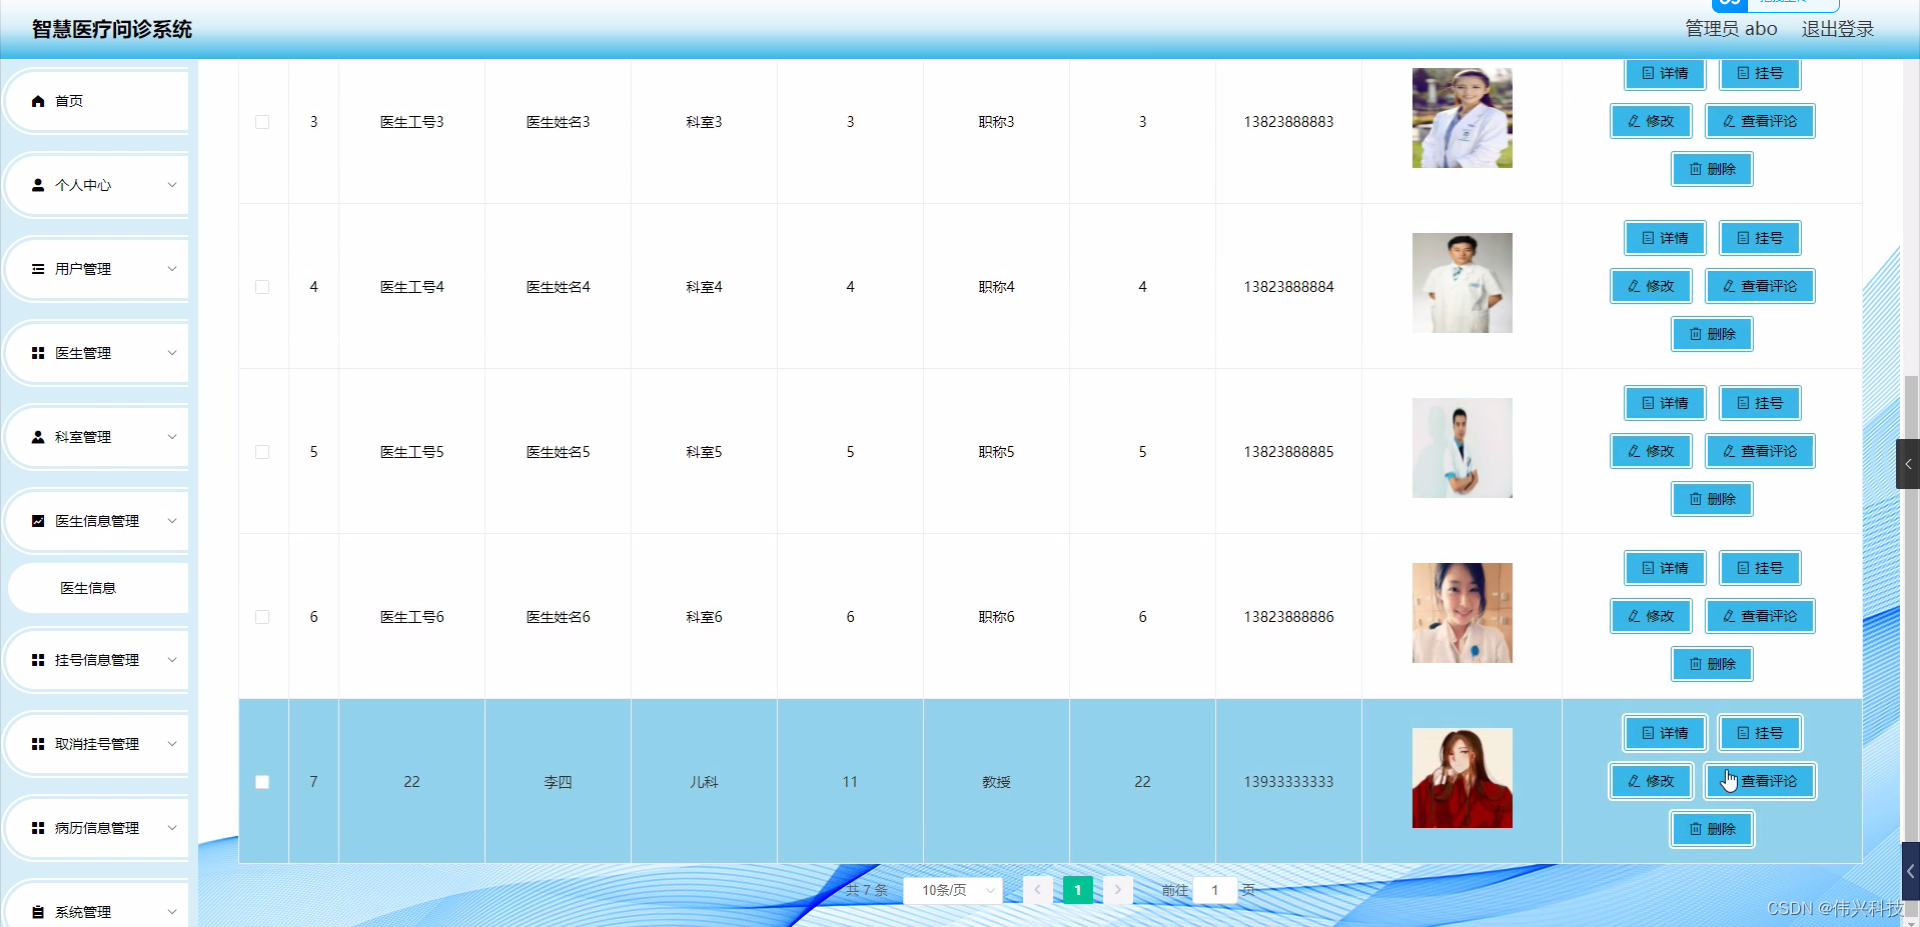Open the 取消挂号管理 menu item
The width and height of the screenshot is (1920, 927).
click(97, 743)
